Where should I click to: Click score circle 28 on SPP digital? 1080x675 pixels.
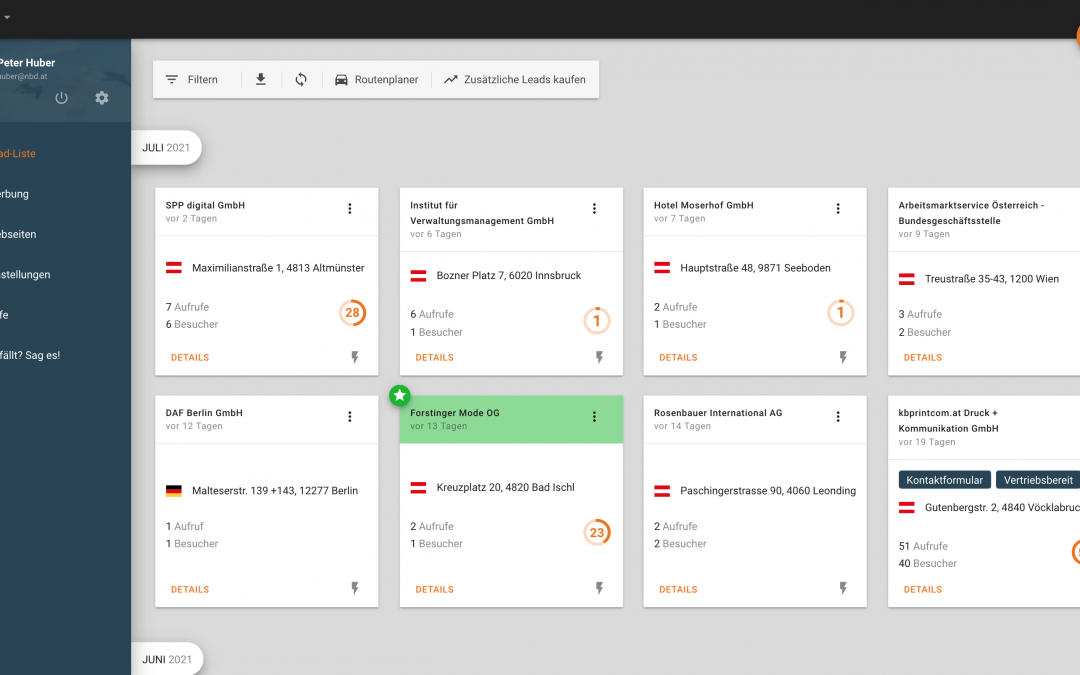pyautogui.click(x=352, y=313)
